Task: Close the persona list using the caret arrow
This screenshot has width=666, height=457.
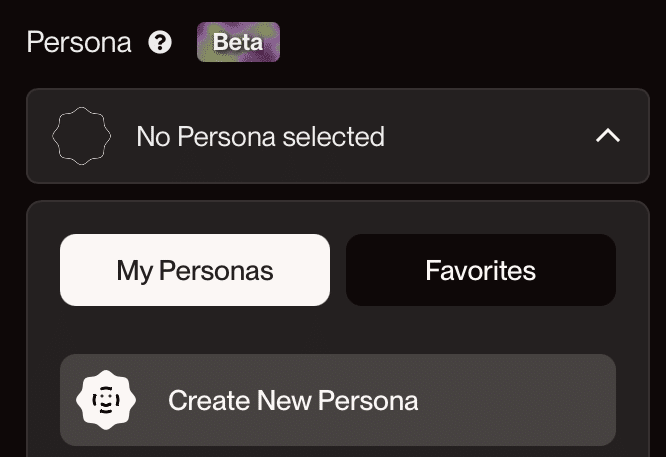Action: (x=608, y=136)
